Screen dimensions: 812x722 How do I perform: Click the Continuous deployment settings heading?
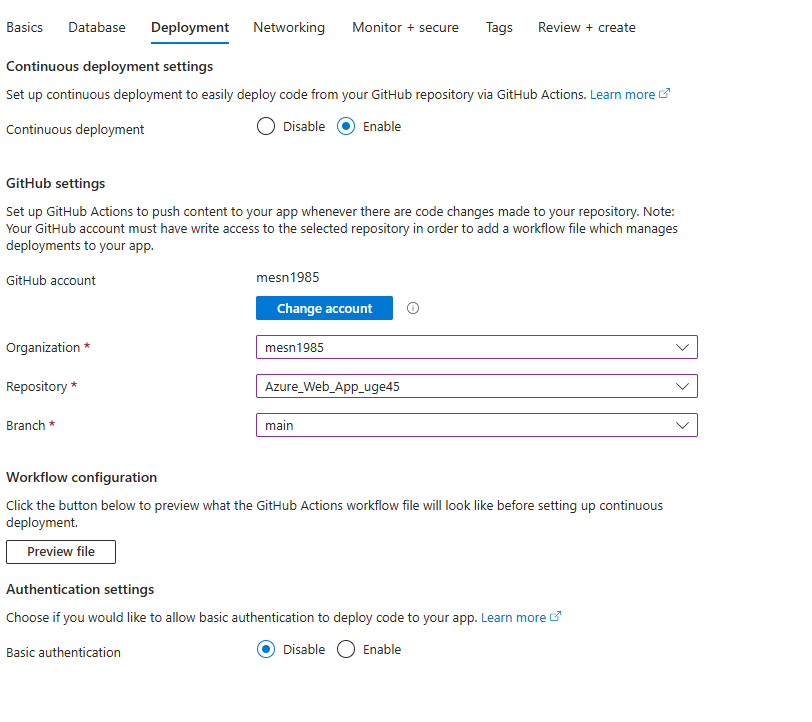[x=109, y=66]
